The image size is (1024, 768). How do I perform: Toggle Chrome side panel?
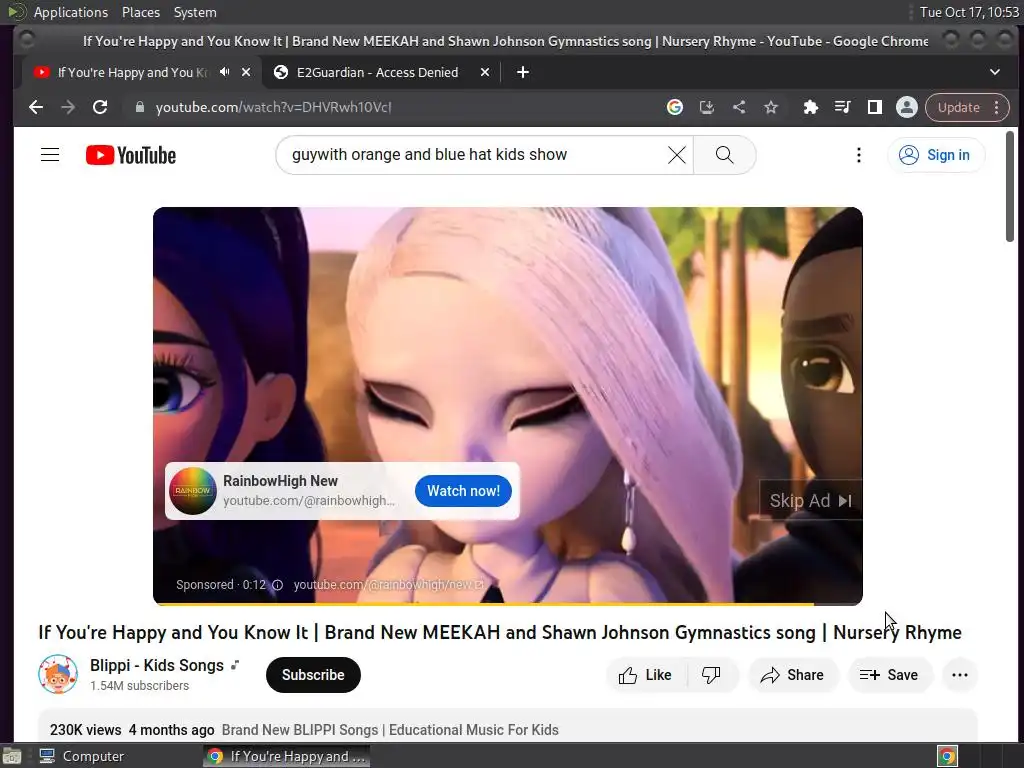pos(874,107)
